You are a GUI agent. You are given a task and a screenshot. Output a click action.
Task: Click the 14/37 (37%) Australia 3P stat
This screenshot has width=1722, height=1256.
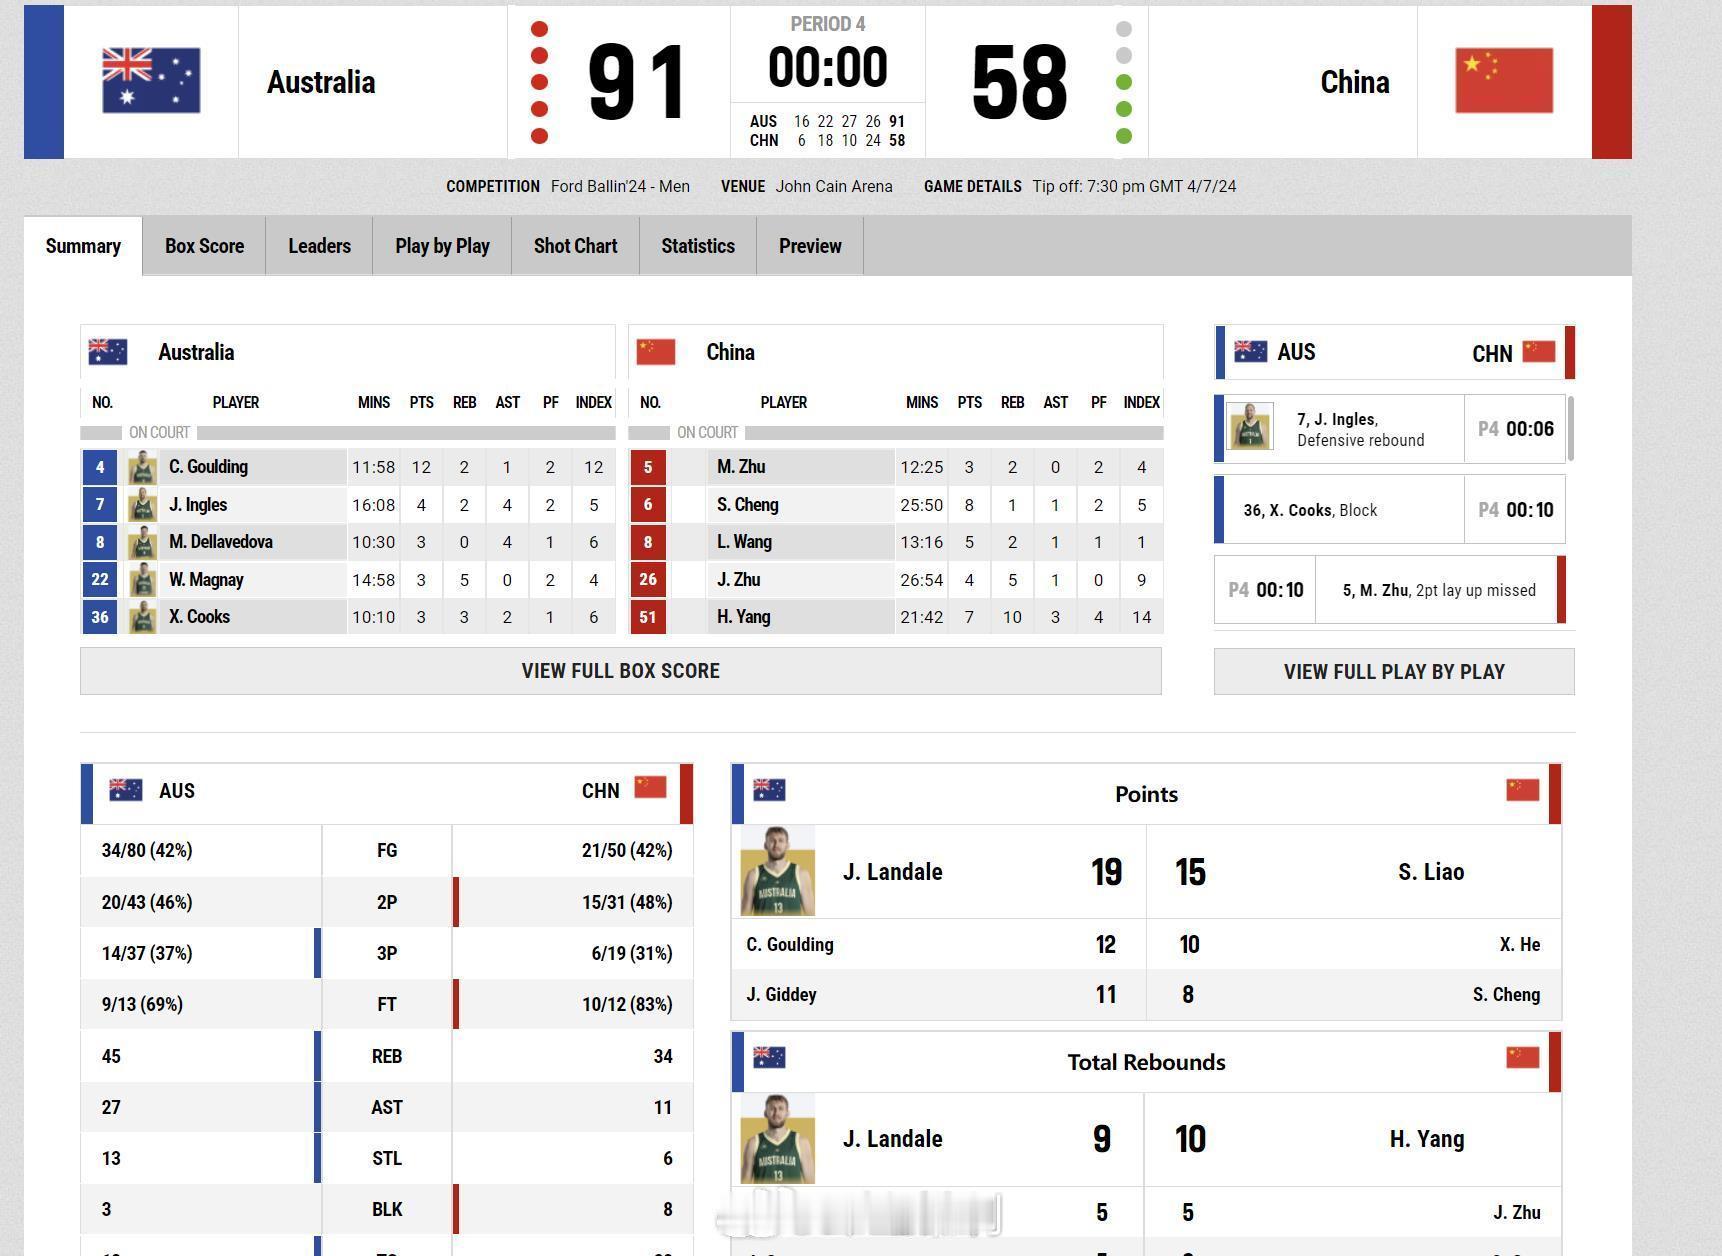click(147, 953)
